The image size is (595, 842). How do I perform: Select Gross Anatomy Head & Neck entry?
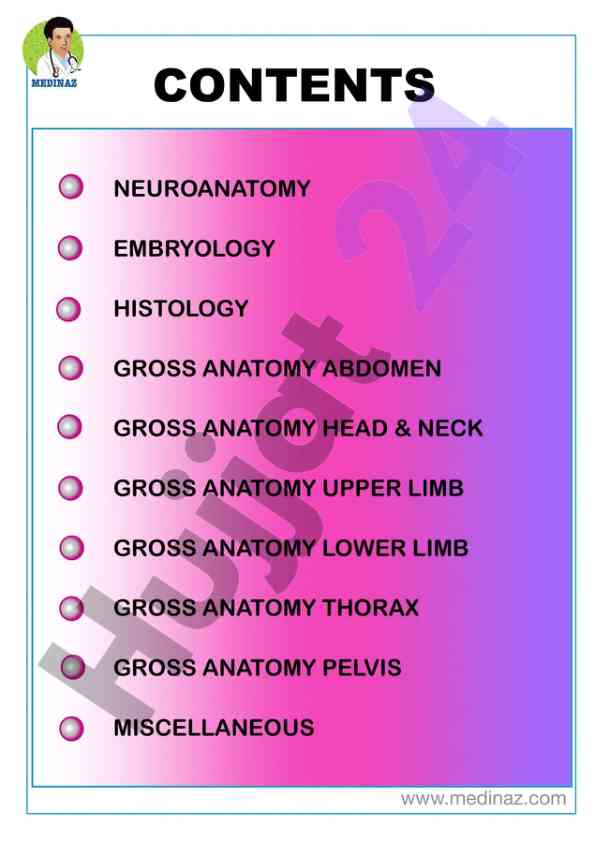tap(298, 429)
